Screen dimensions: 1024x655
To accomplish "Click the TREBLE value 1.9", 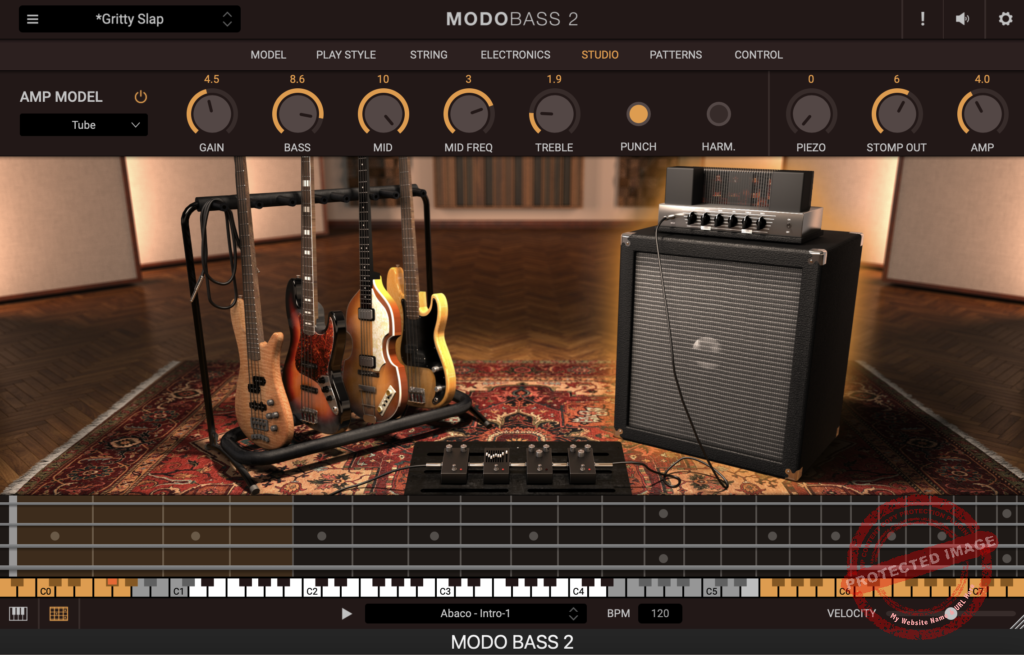I will click(x=554, y=79).
